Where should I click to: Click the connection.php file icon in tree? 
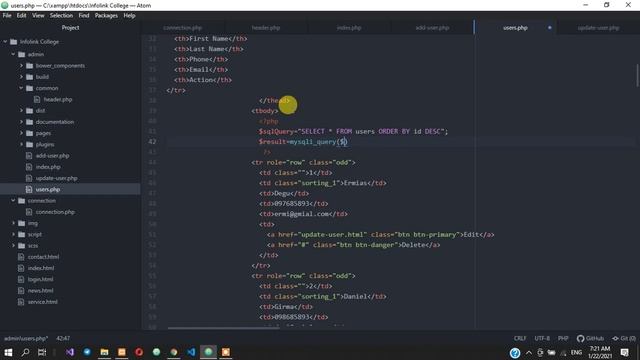[29, 212]
